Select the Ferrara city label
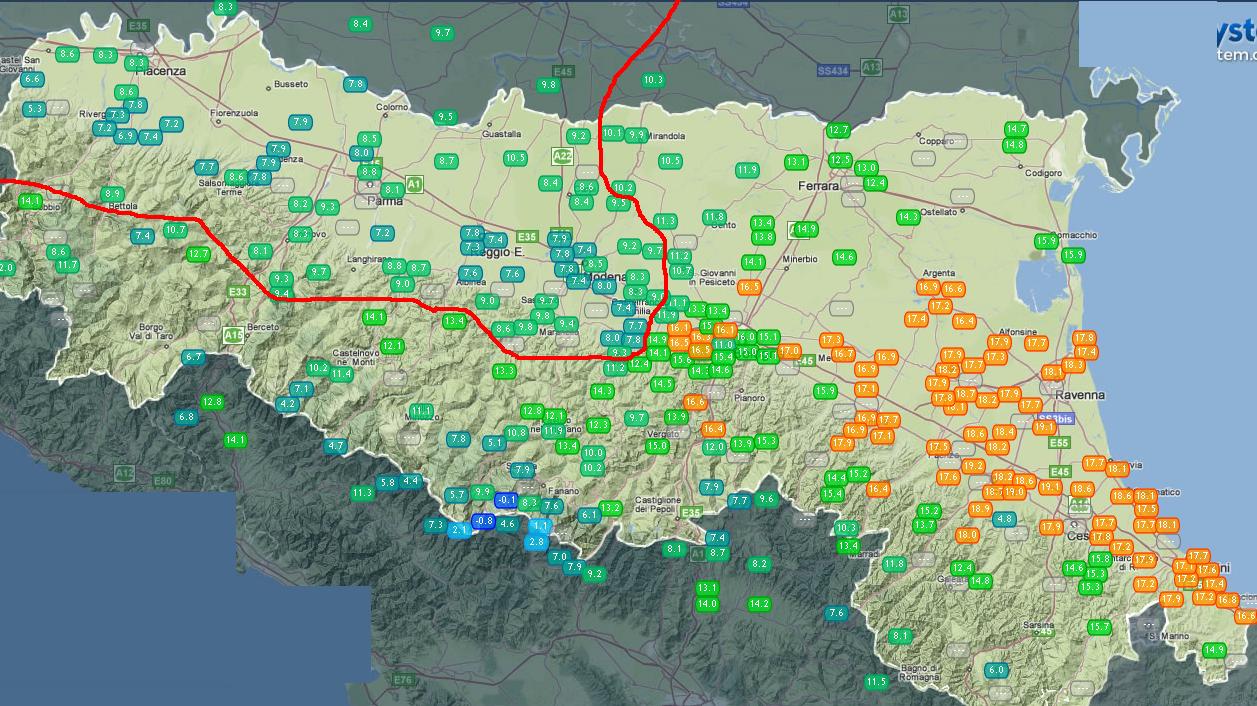Screen dimensions: 1257x706 point(817,187)
